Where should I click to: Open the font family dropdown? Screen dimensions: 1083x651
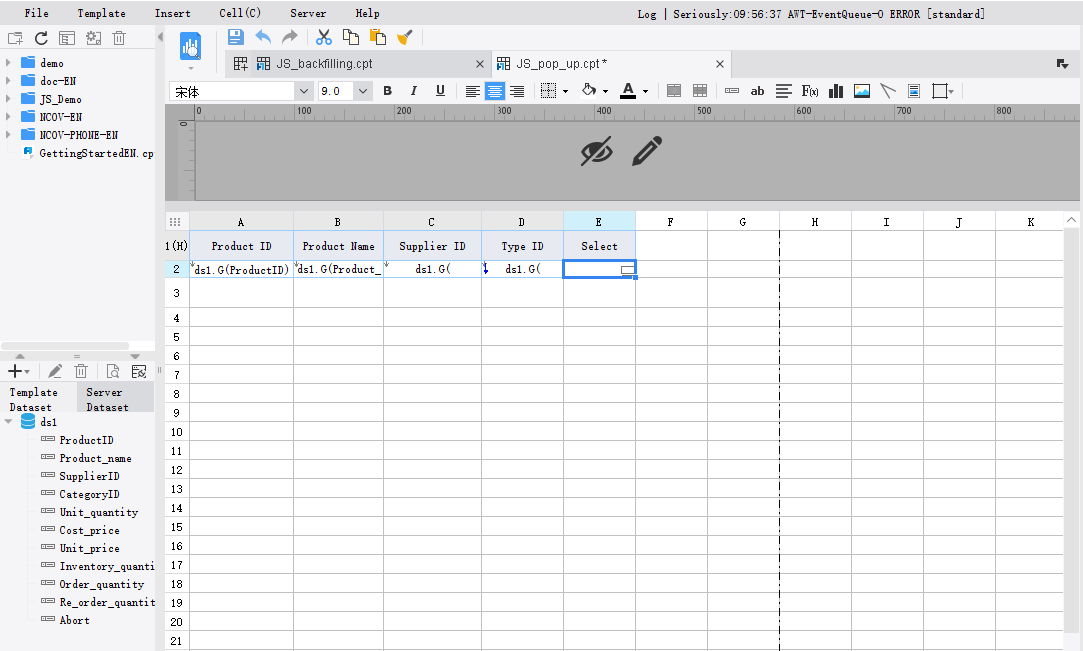pyautogui.click(x=303, y=90)
